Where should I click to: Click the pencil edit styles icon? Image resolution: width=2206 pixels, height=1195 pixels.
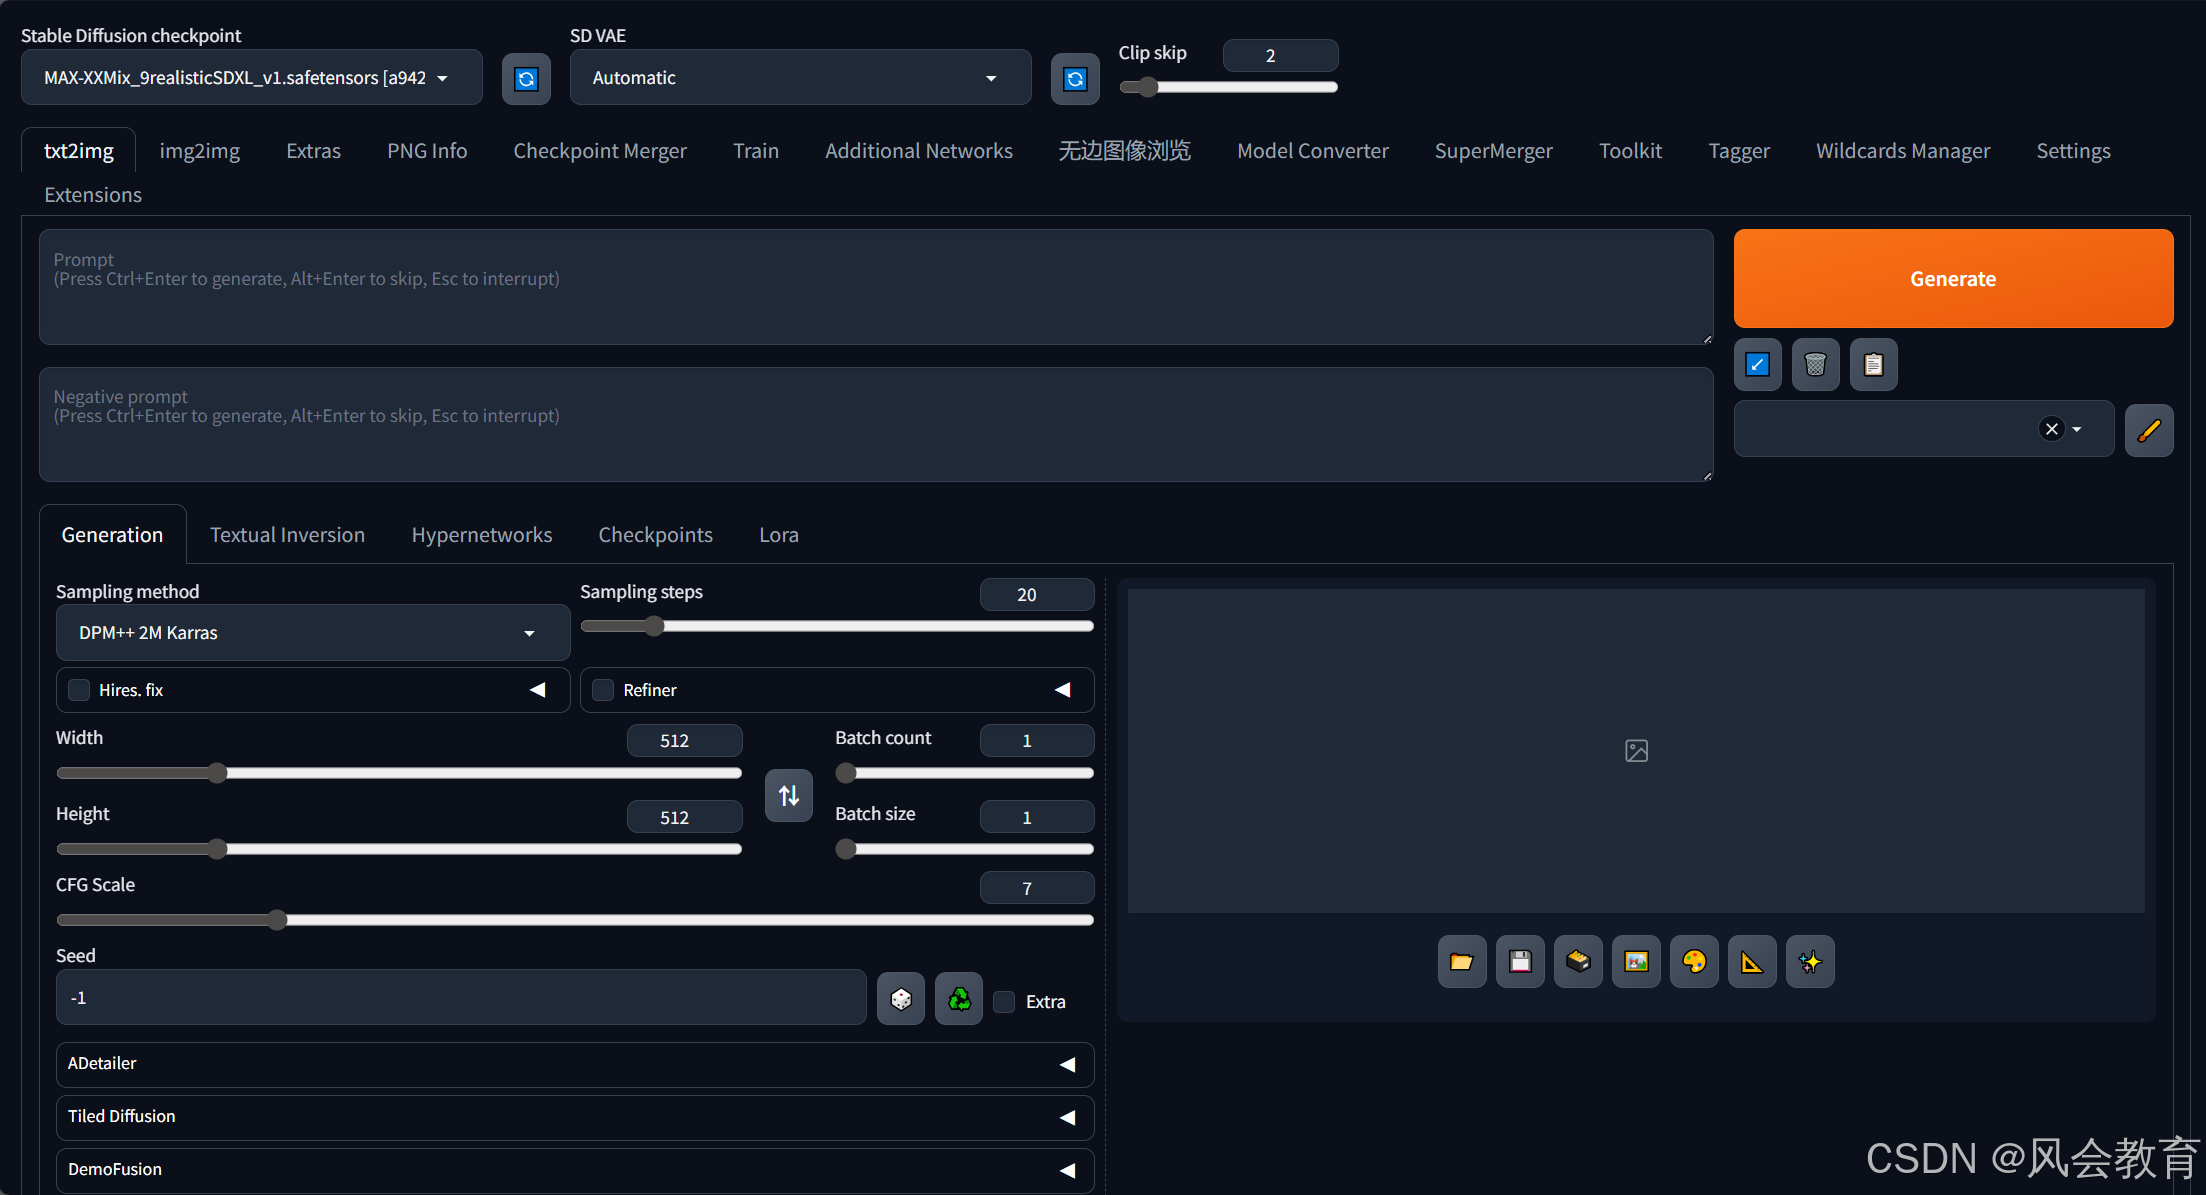pyautogui.click(x=2148, y=430)
